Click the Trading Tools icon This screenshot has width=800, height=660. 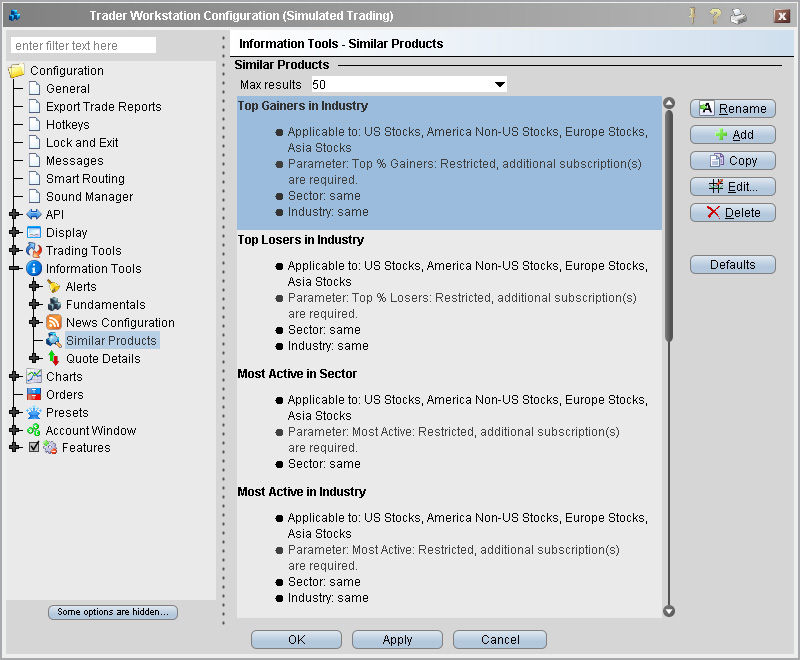click(34, 250)
